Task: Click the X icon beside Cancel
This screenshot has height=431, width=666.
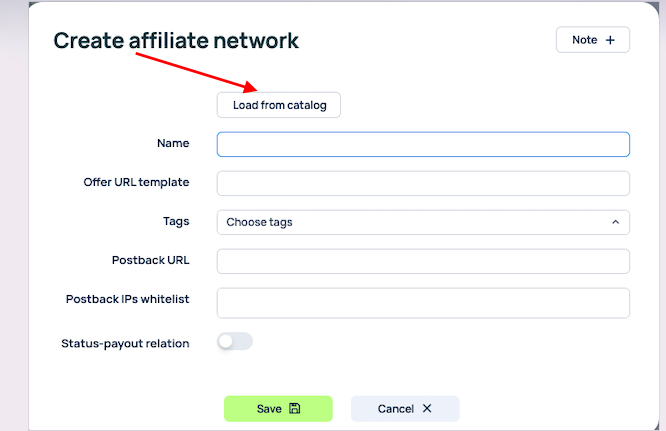Action: click(427, 409)
